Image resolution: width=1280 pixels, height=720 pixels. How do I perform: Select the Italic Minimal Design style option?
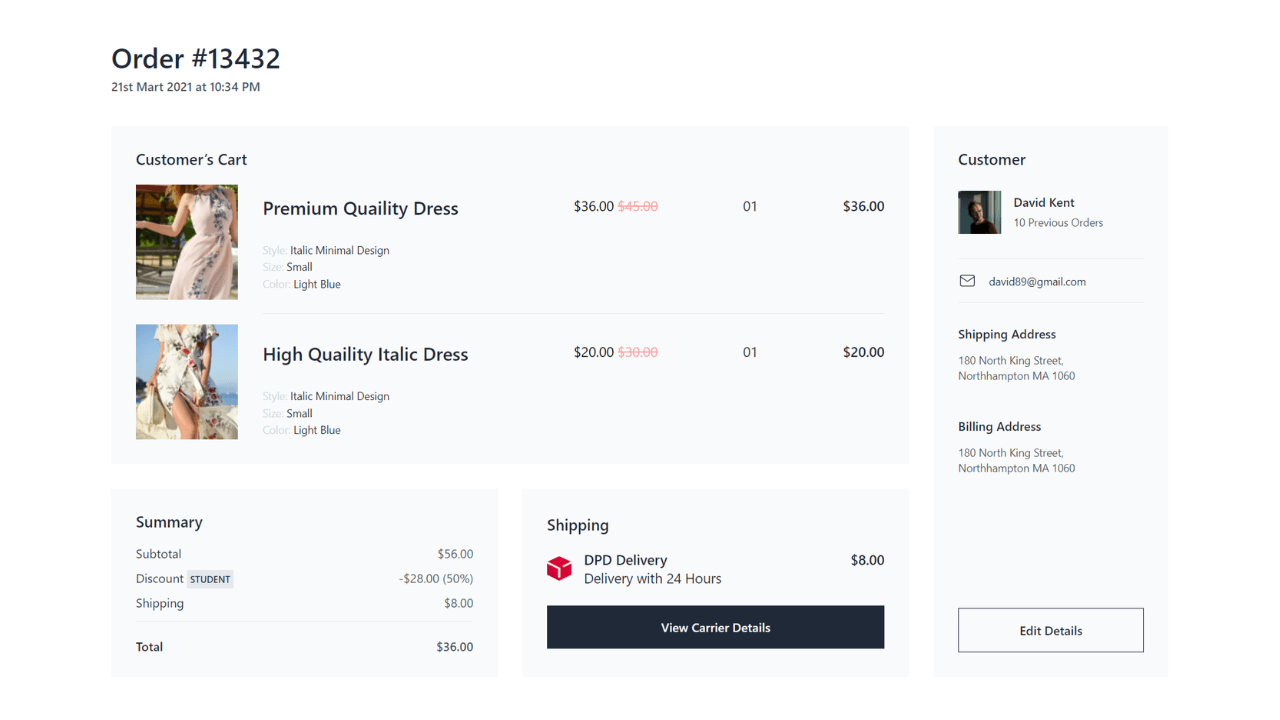339,250
